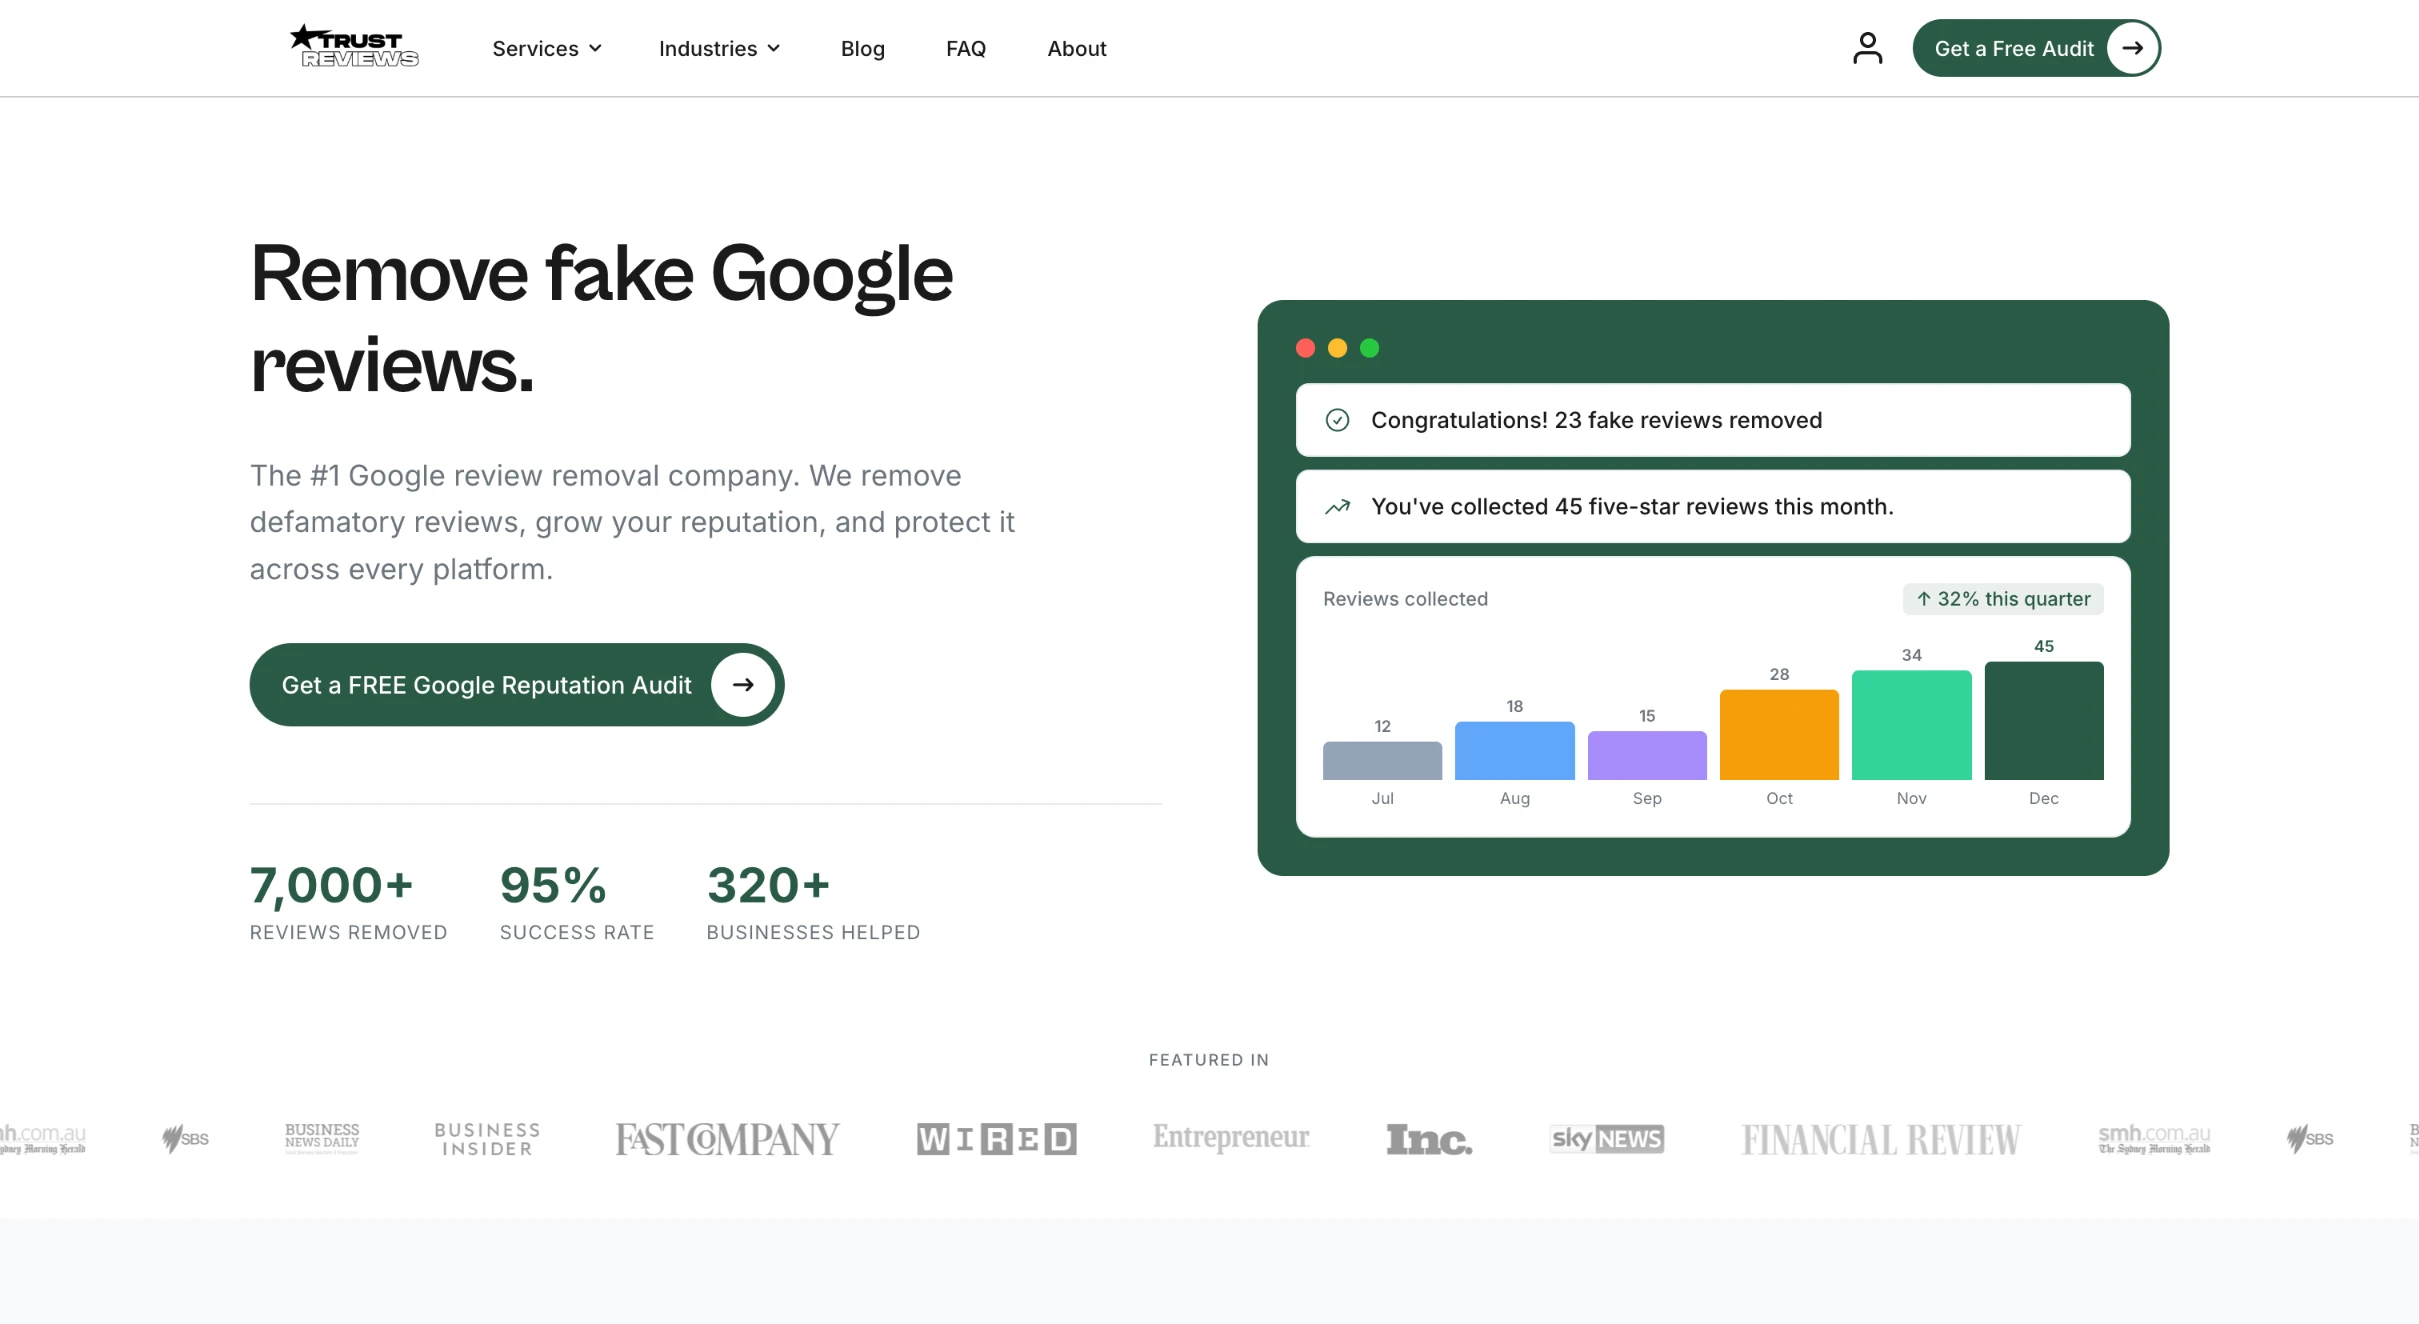The height and width of the screenshot is (1324, 2419).
Task: Click the arrow icon inside Get a Free Audit
Action: [2131, 47]
